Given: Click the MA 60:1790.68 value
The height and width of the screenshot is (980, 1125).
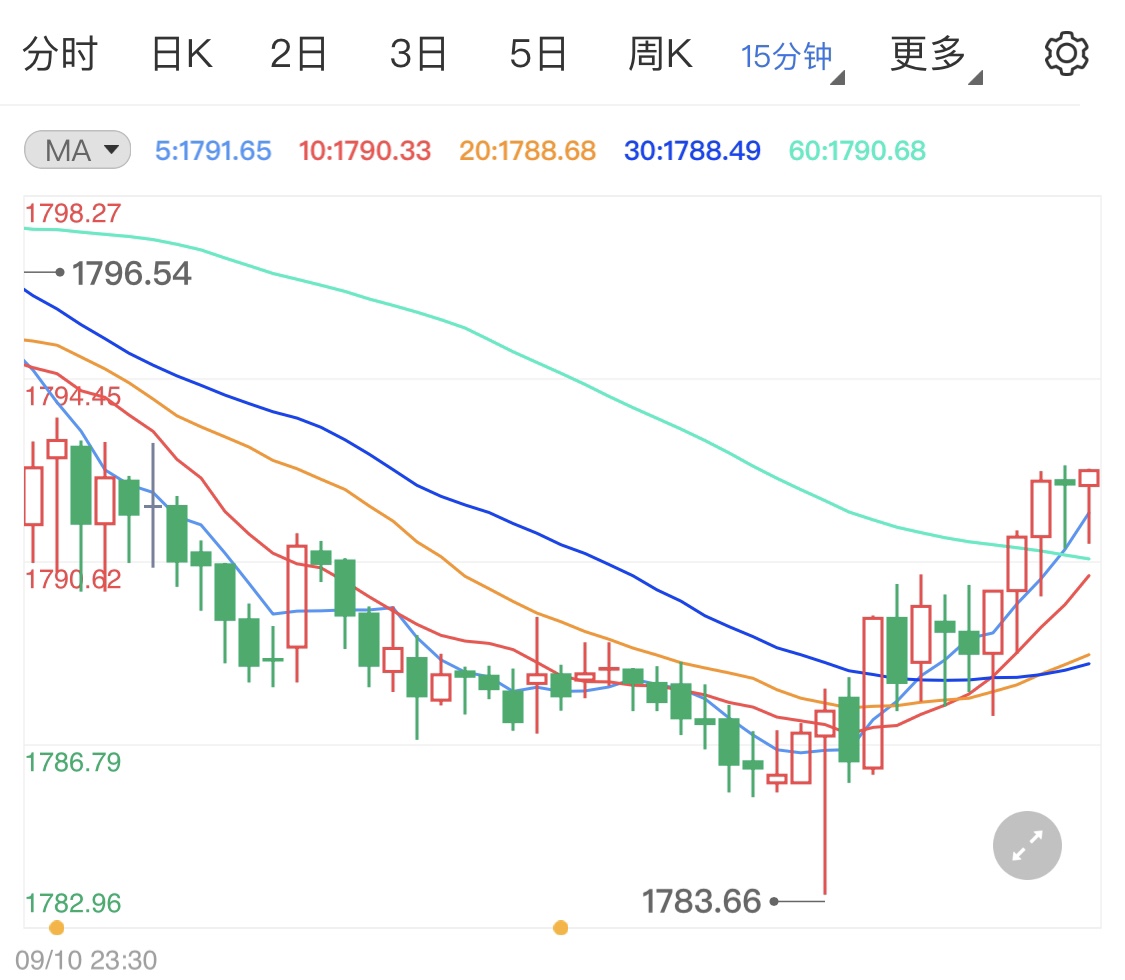Looking at the screenshot, I should [x=857, y=151].
